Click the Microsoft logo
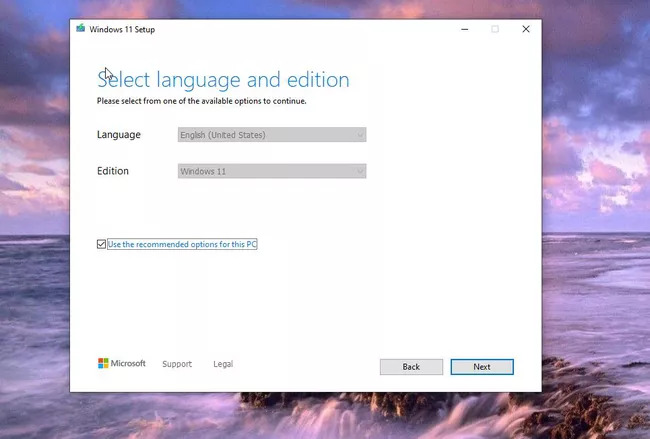650x439 pixels. pyautogui.click(x=122, y=363)
